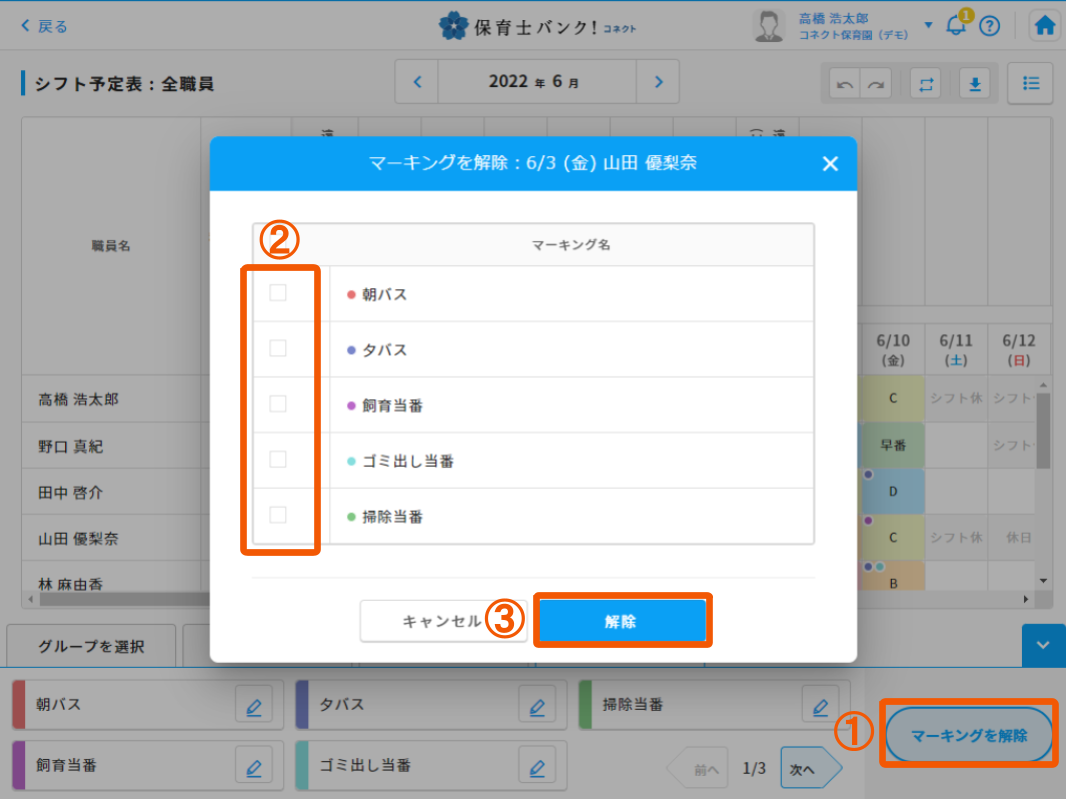
Task: Open the list view icon
Action: (1030, 83)
